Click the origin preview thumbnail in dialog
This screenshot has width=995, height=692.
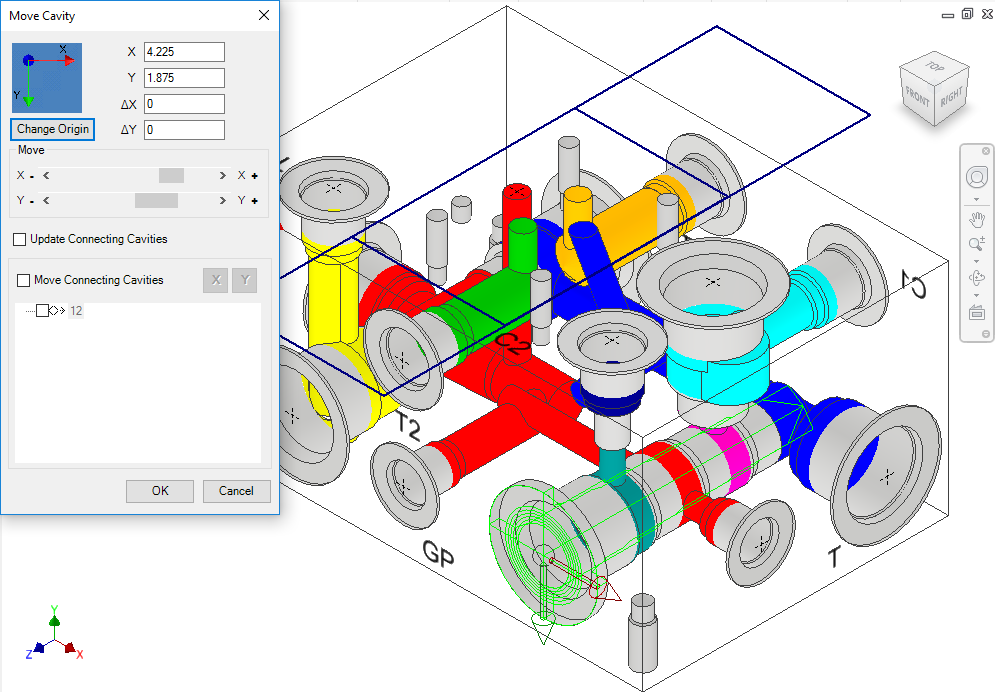47,78
